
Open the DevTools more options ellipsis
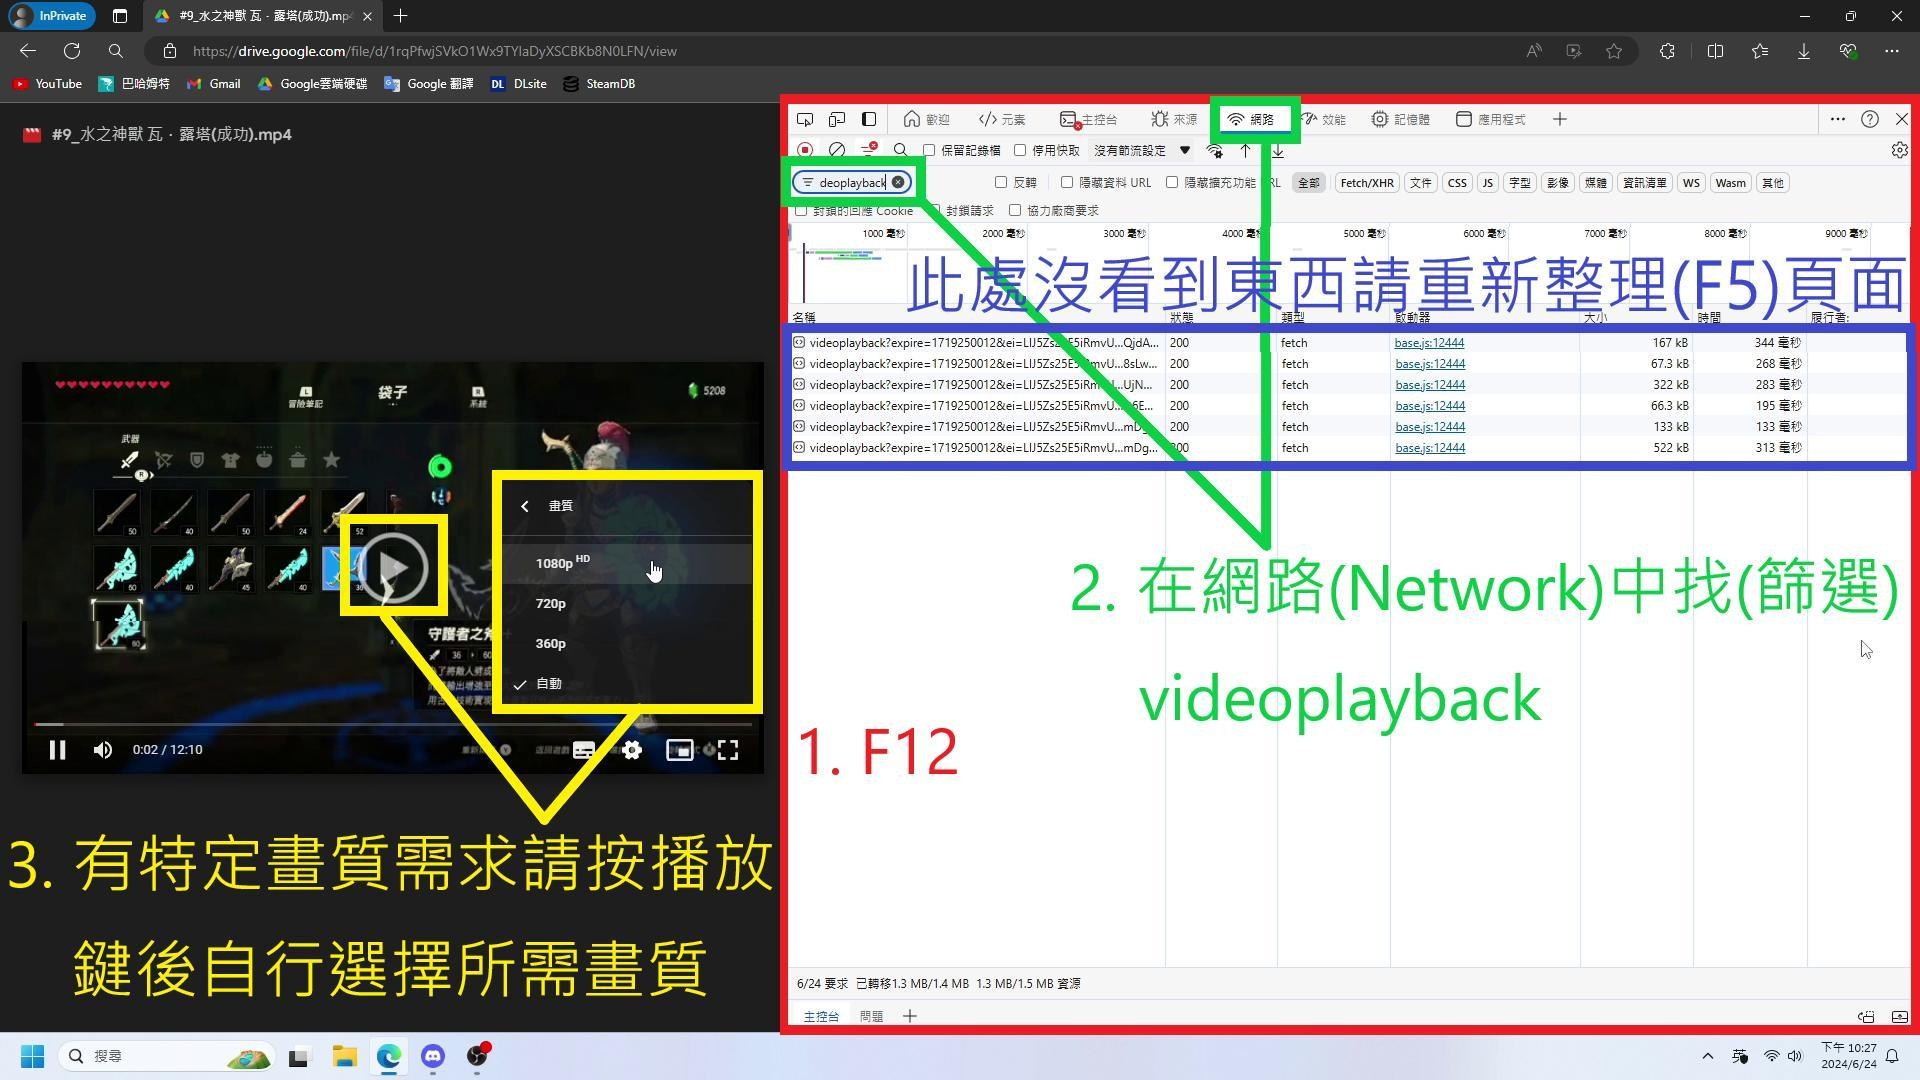pyautogui.click(x=1837, y=119)
